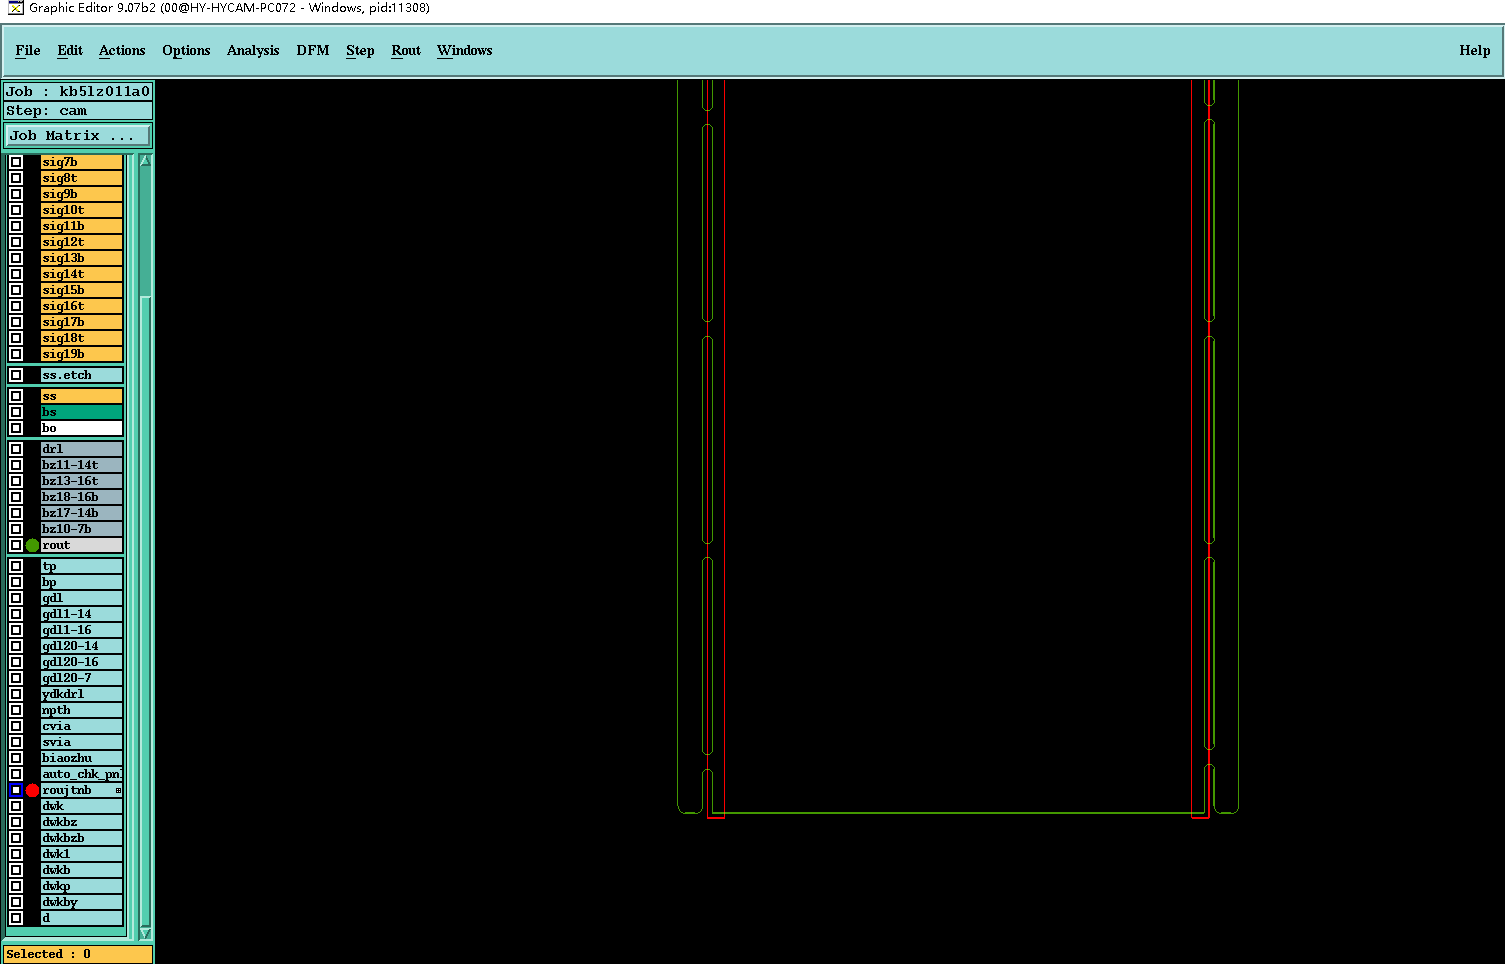Click the Job Matrix button
Screen dimensions: 1505x964
[x=78, y=136]
